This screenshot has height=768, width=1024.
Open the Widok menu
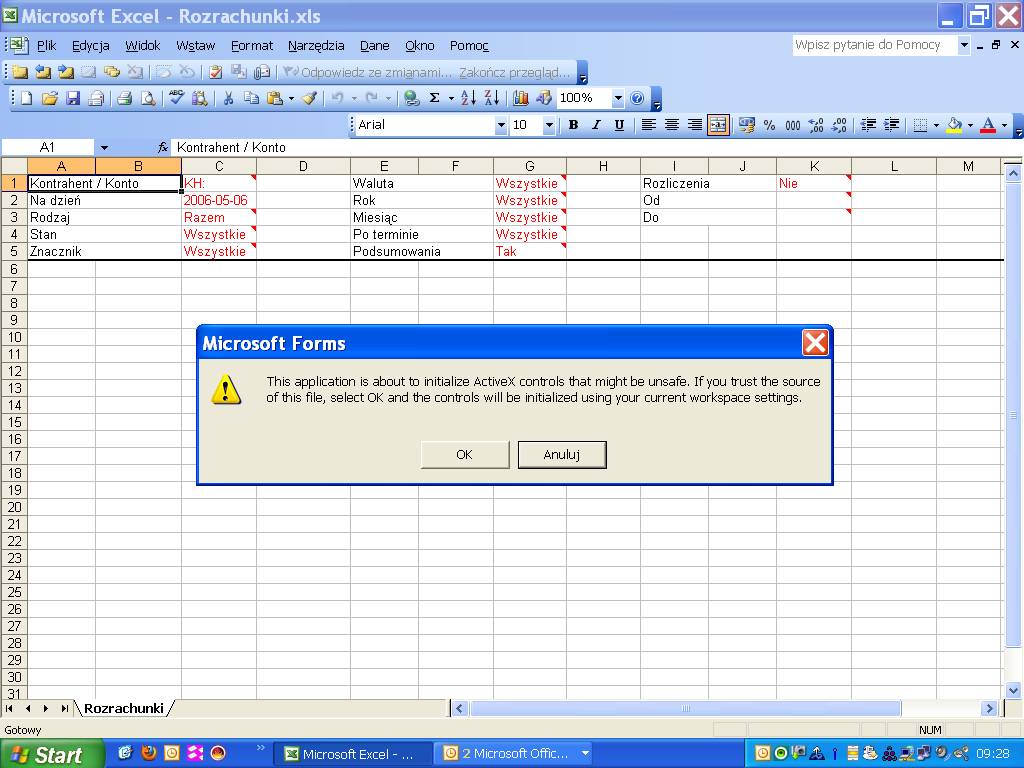pyautogui.click(x=142, y=46)
